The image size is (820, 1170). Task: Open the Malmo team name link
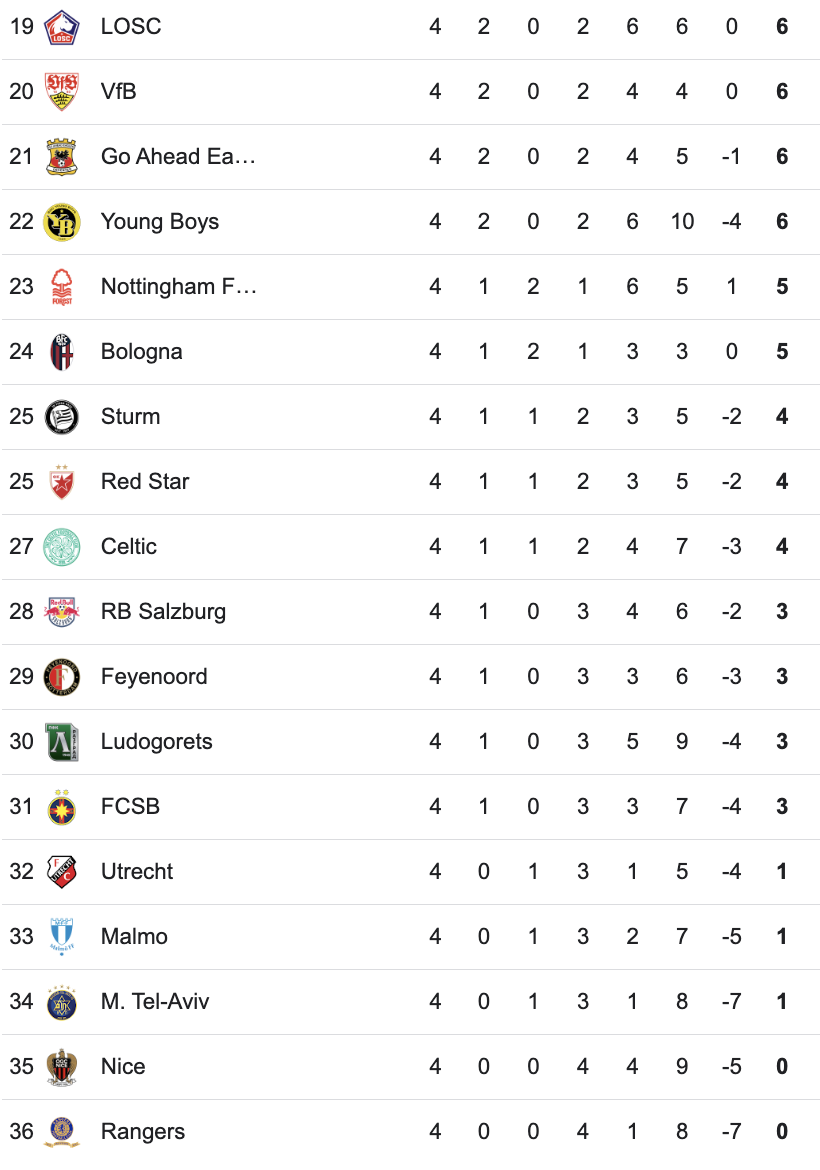tap(134, 937)
